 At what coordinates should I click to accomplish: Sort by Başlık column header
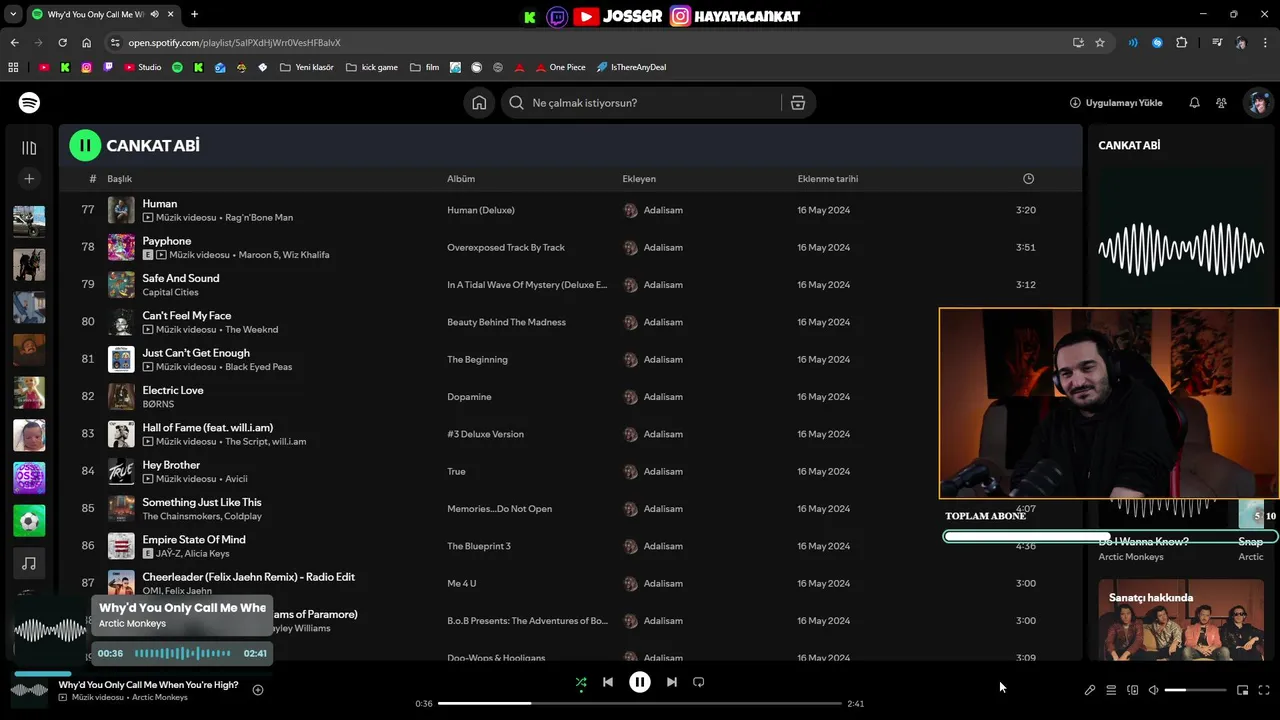[120, 179]
